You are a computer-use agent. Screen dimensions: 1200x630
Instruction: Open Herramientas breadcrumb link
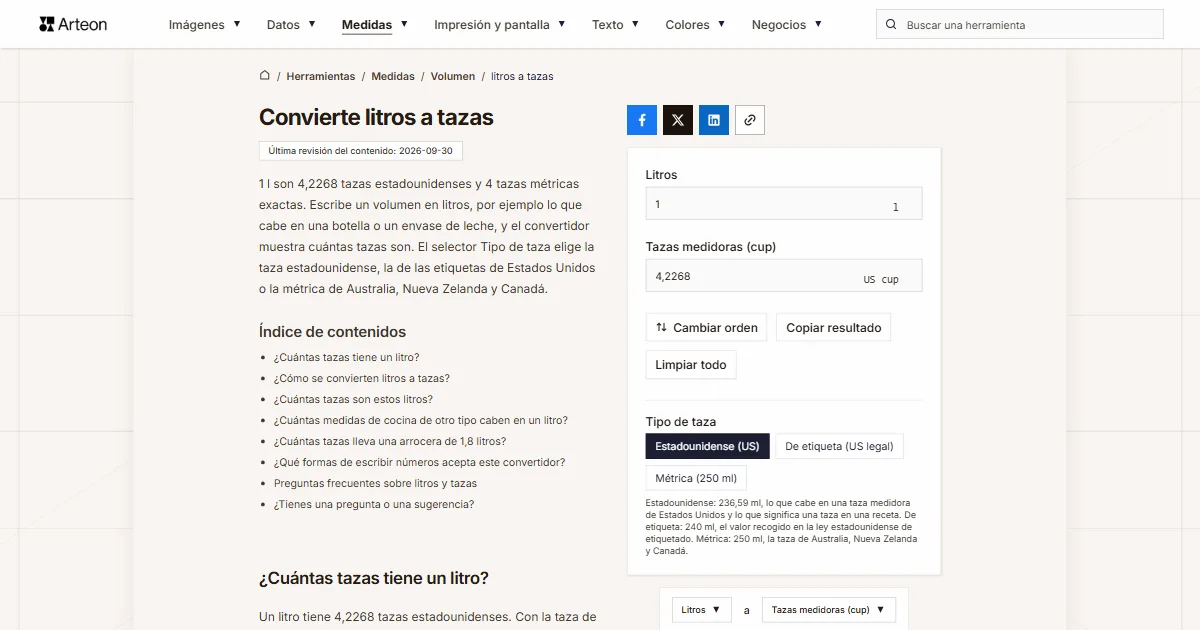click(321, 76)
